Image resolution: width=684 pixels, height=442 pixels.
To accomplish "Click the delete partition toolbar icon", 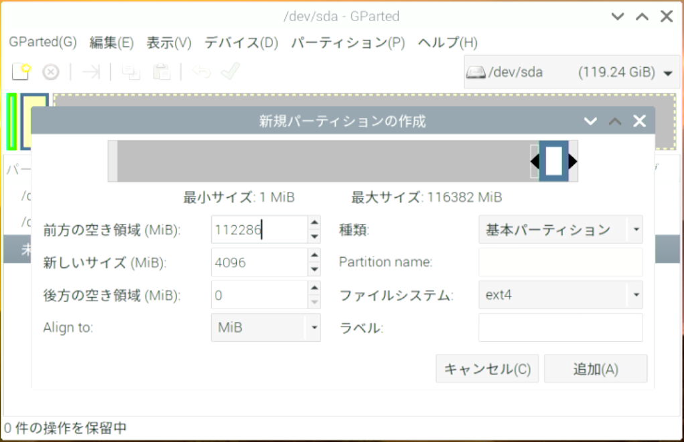I will [x=51, y=72].
